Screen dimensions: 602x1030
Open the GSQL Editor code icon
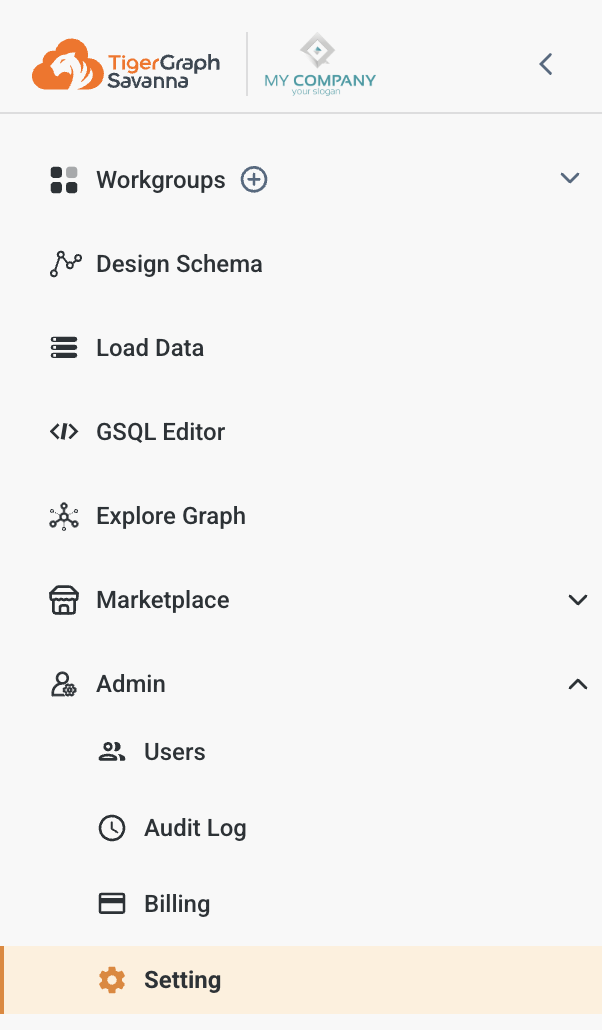[64, 431]
